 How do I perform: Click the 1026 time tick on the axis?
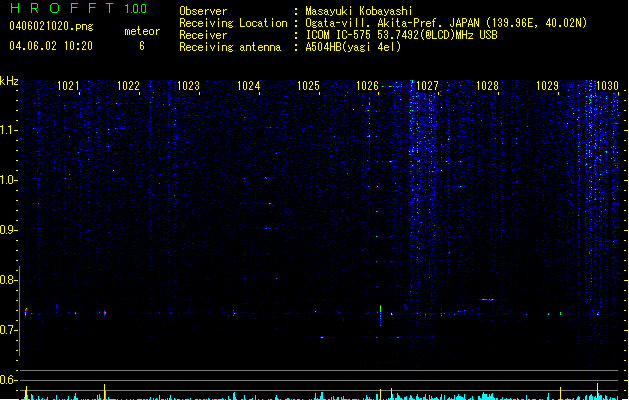[367, 86]
